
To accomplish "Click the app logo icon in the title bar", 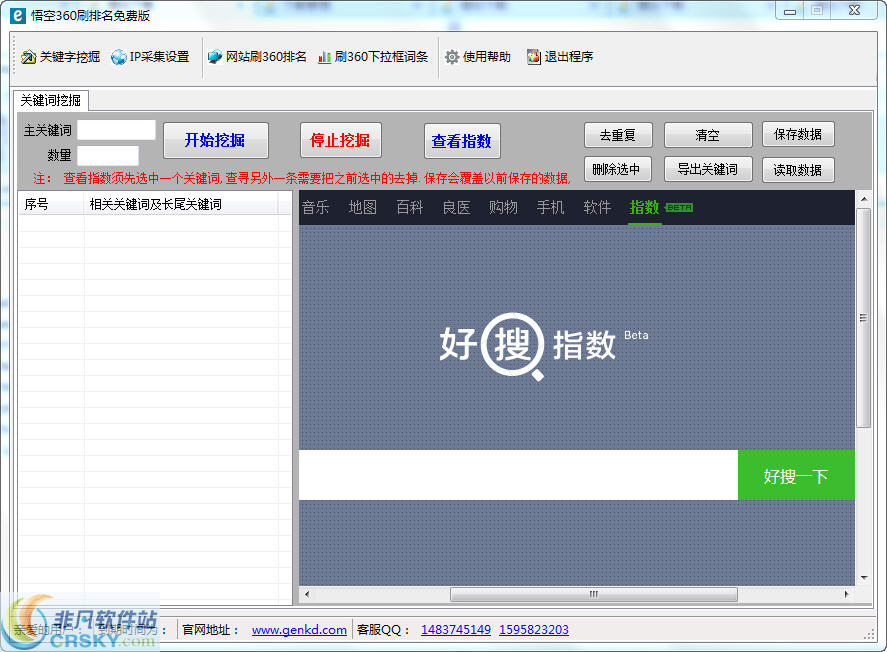I will pyautogui.click(x=18, y=15).
